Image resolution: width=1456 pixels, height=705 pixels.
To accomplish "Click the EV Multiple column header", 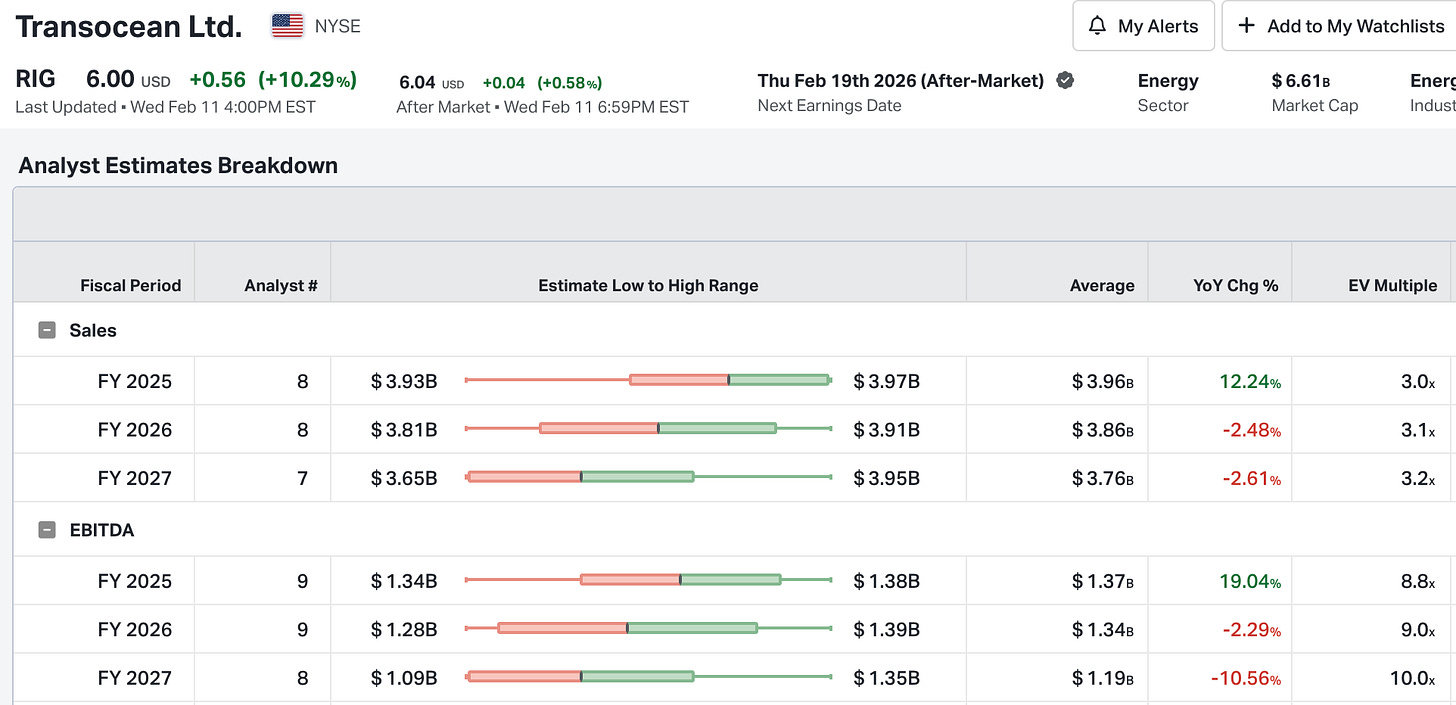I will click(x=1392, y=285).
